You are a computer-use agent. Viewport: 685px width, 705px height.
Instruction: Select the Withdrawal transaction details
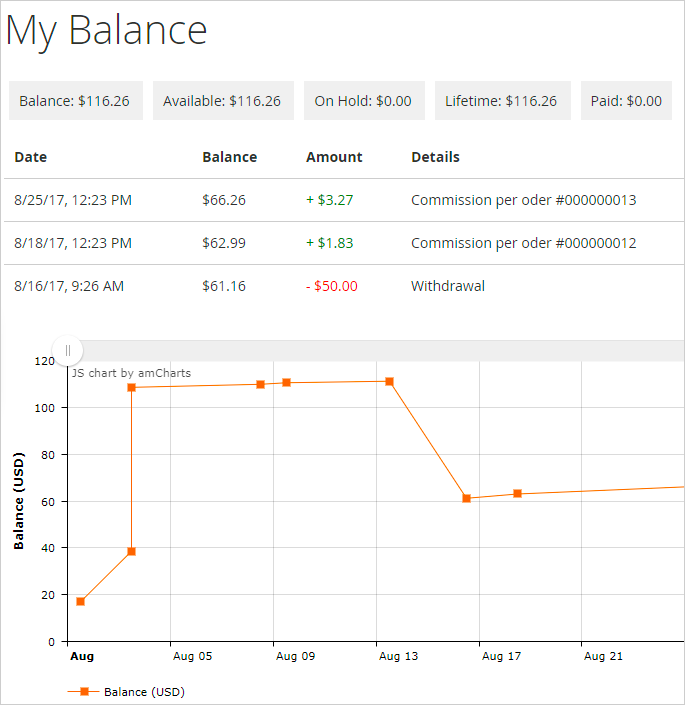click(x=448, y=286)
